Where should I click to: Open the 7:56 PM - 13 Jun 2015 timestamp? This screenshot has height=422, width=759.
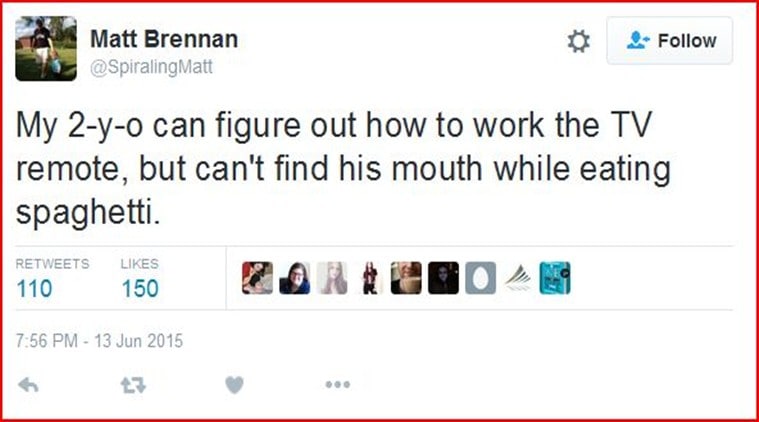point(100,341)
